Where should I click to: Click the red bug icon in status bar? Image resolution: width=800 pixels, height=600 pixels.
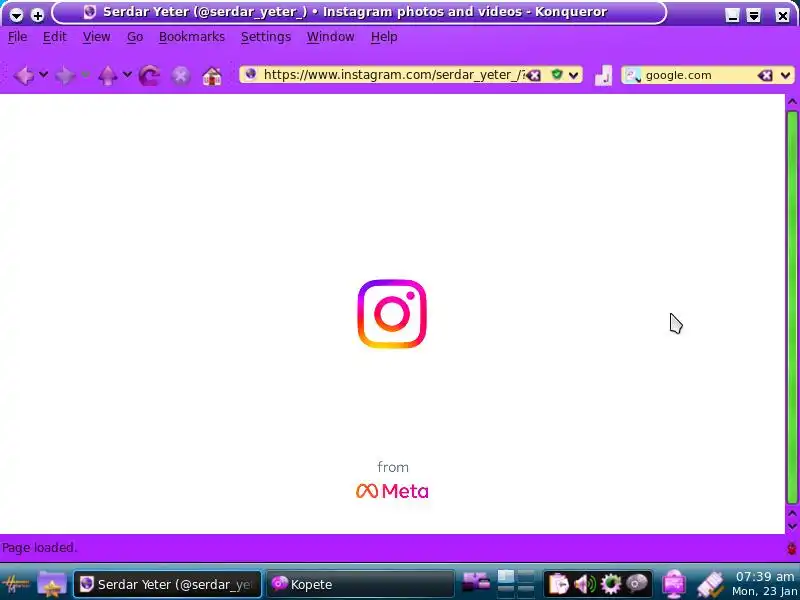pos(792,548)
